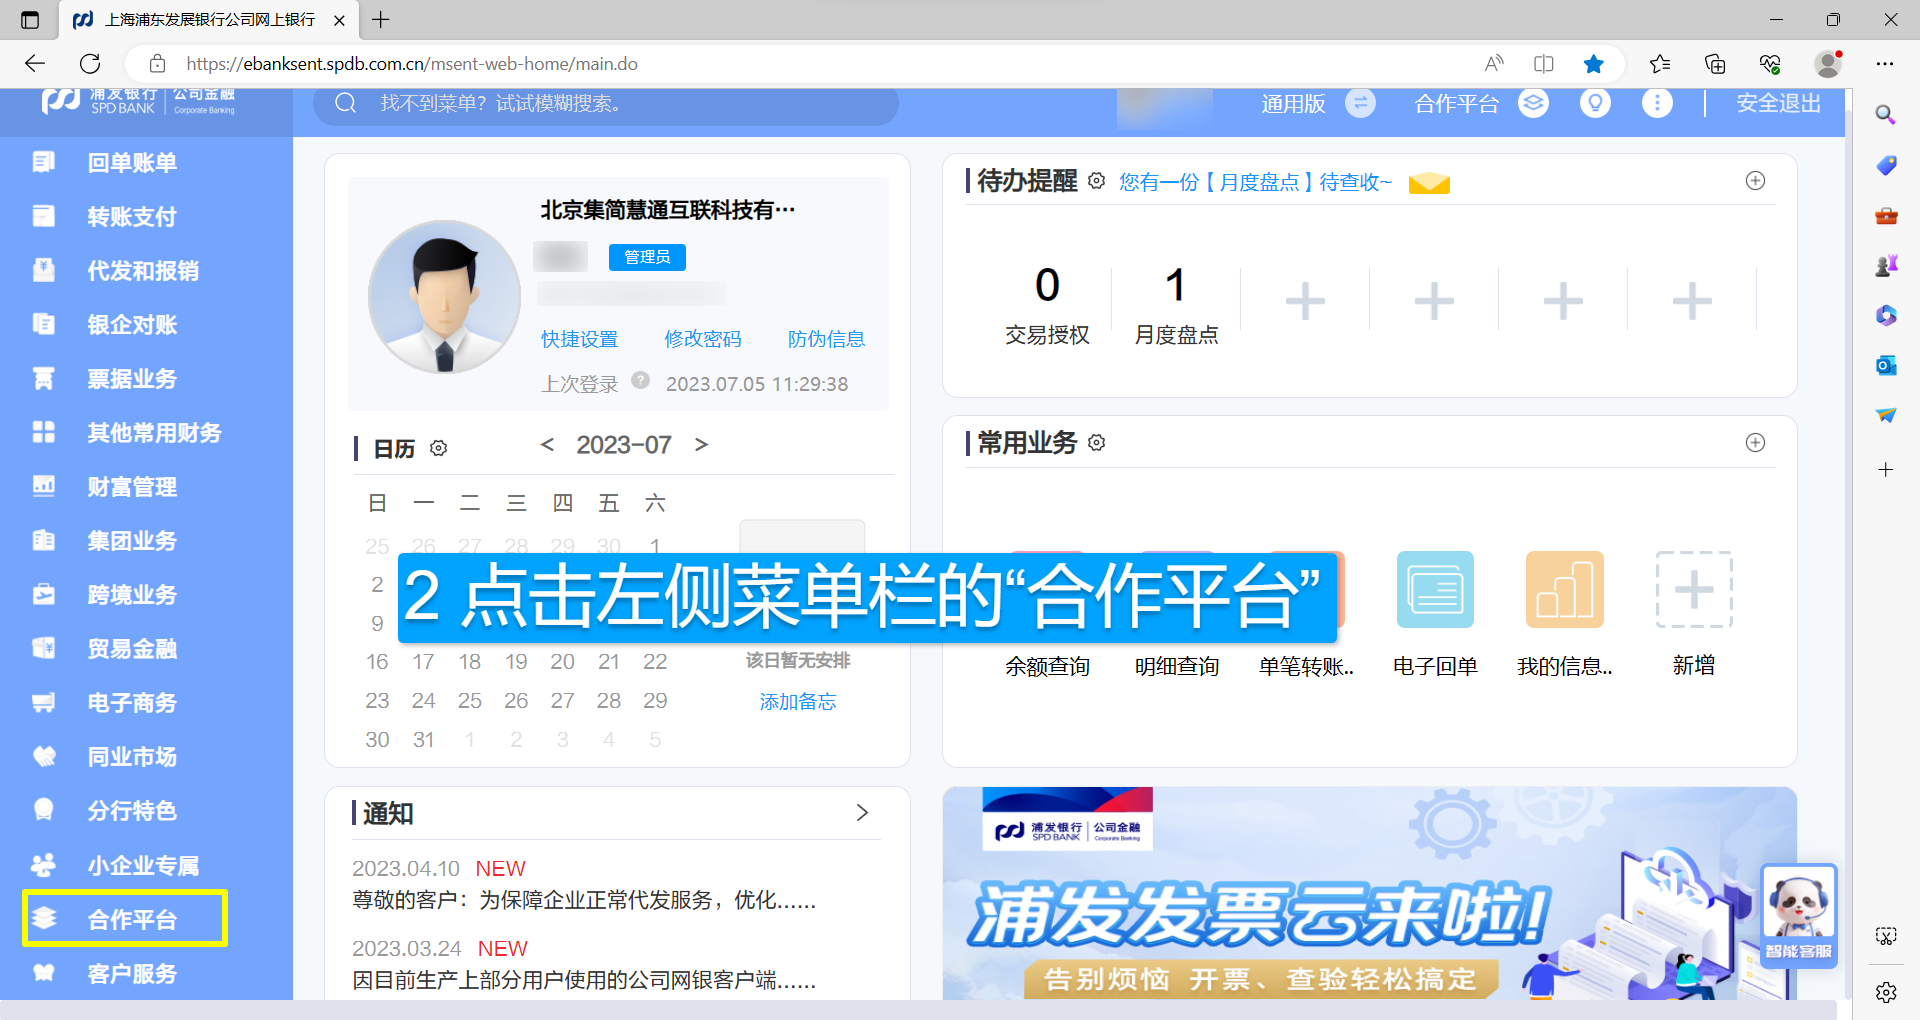Viewport: 1920px width, 1020px height.
Task: Open the three-dot more icon in header
Action: click(x=1657, y=103)
